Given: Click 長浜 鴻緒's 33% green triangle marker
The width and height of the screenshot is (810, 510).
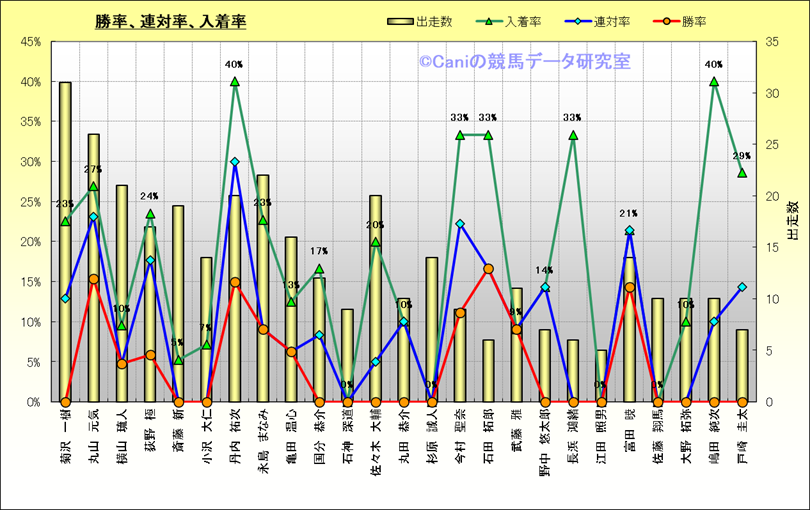Looking at the screenshot, I should coord(573,135).
